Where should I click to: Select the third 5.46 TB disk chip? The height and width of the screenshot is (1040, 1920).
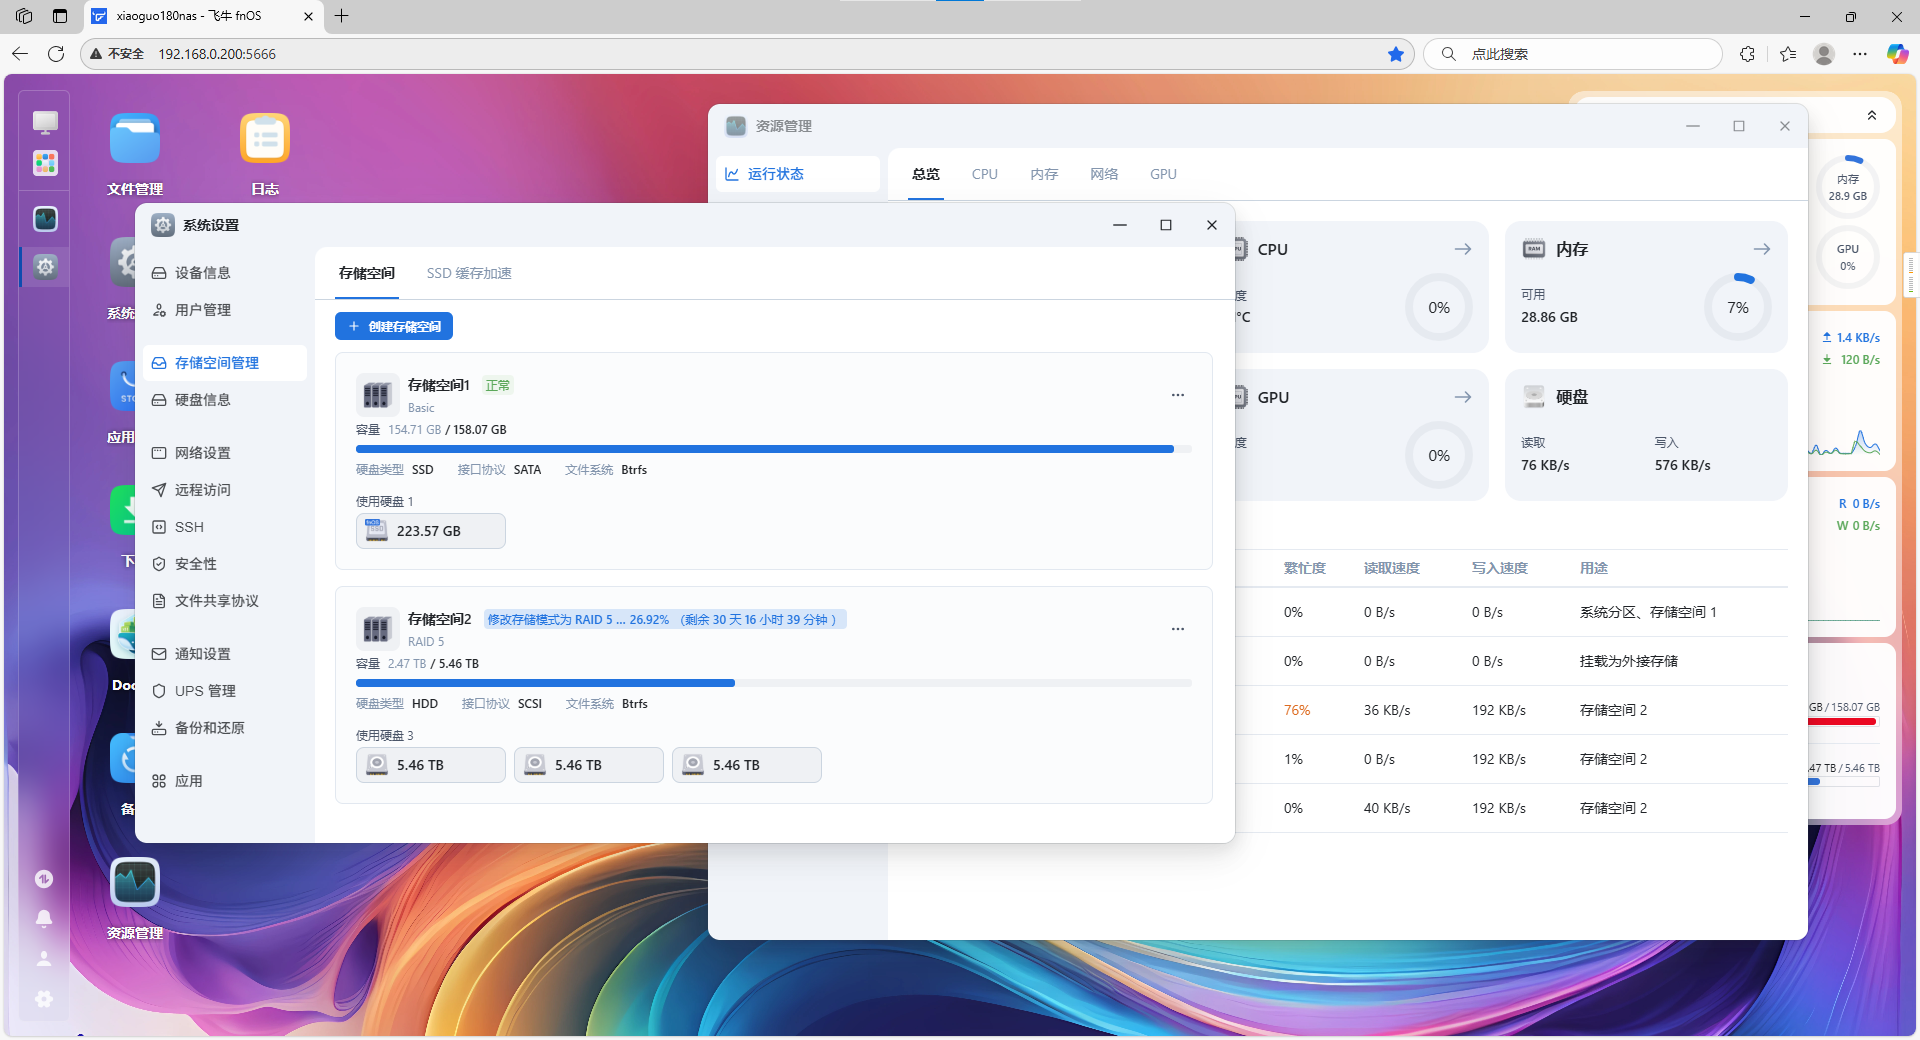pos(747,765)
